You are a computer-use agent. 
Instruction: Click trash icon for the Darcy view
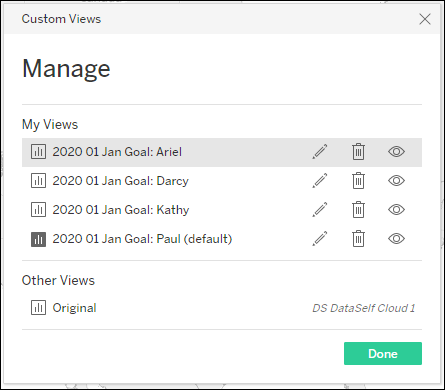click(358, 181)
